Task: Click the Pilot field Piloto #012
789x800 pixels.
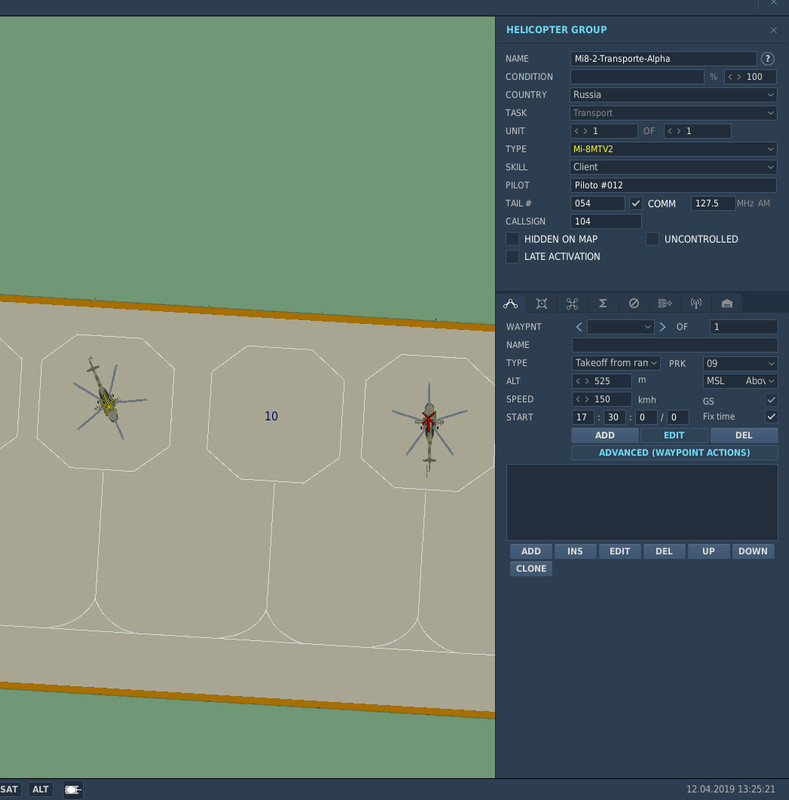Action: (x=673, y=185)
